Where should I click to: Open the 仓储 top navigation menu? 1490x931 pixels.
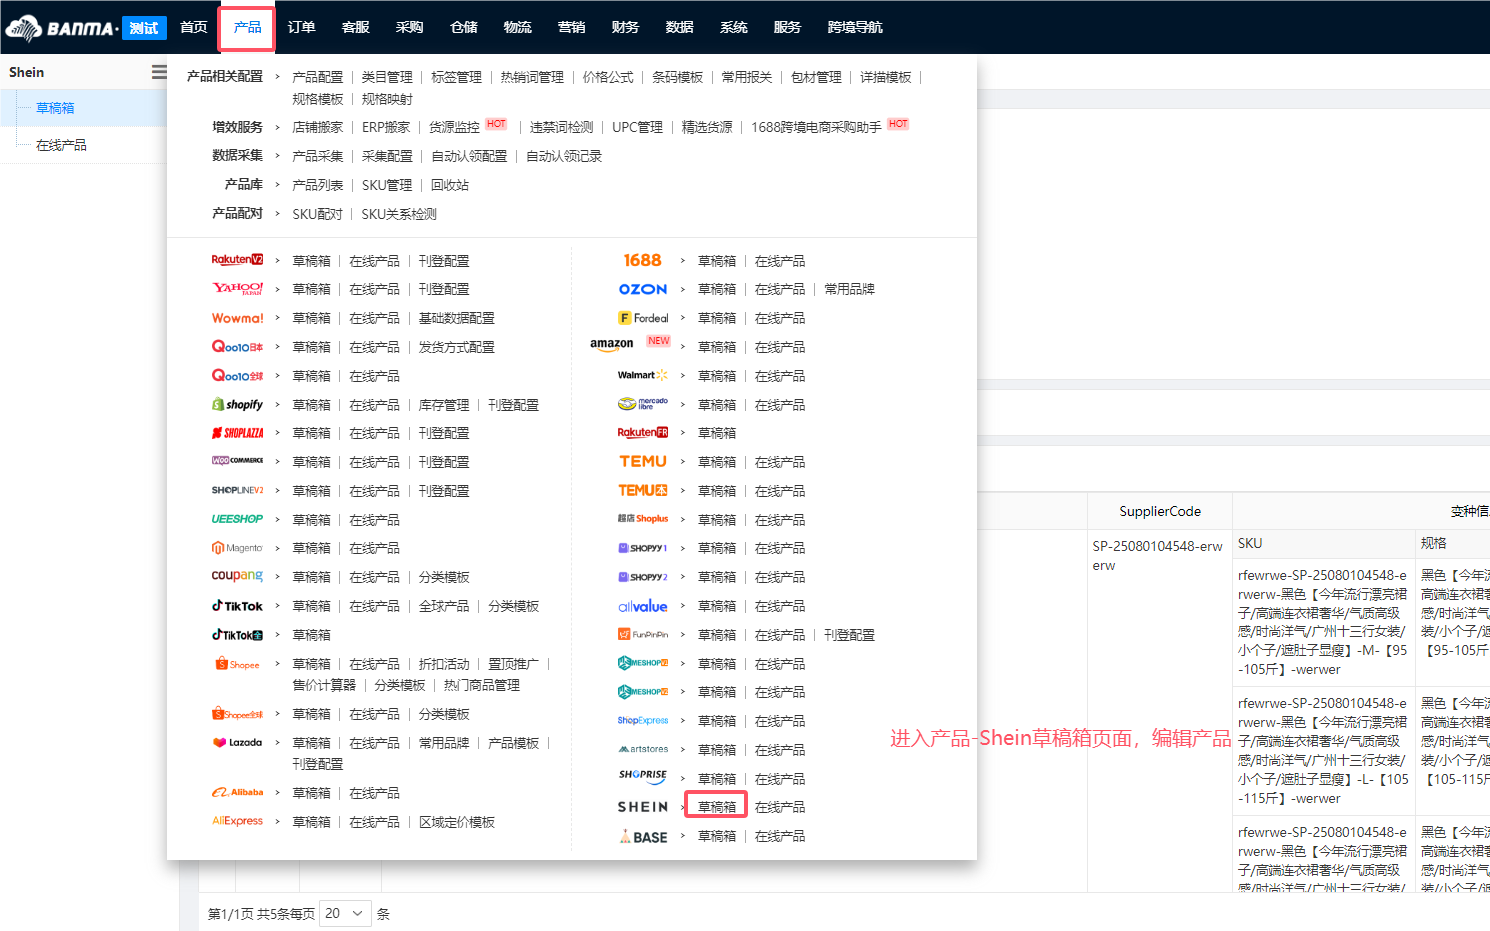tap(463, 27)
